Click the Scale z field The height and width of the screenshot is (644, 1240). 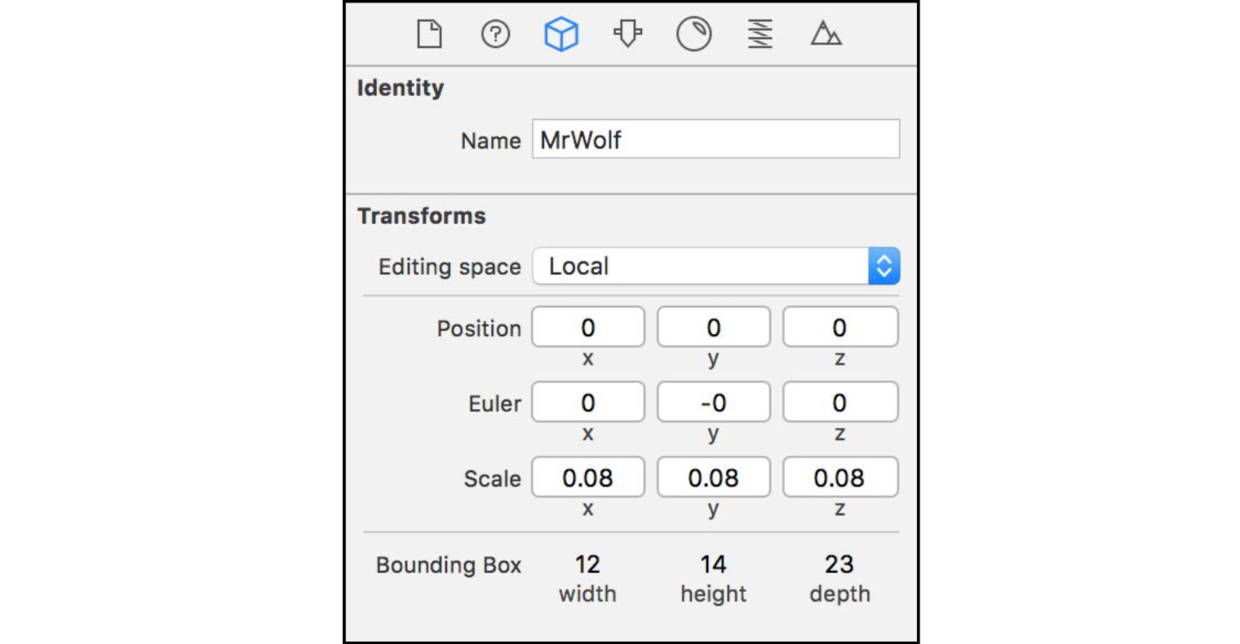coord(840,478)
